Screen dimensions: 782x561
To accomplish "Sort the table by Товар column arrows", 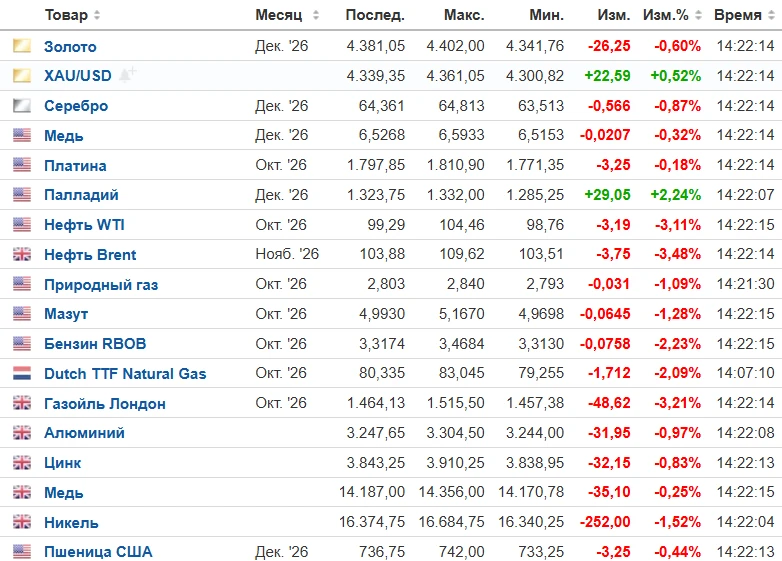I will coord(97,15).
